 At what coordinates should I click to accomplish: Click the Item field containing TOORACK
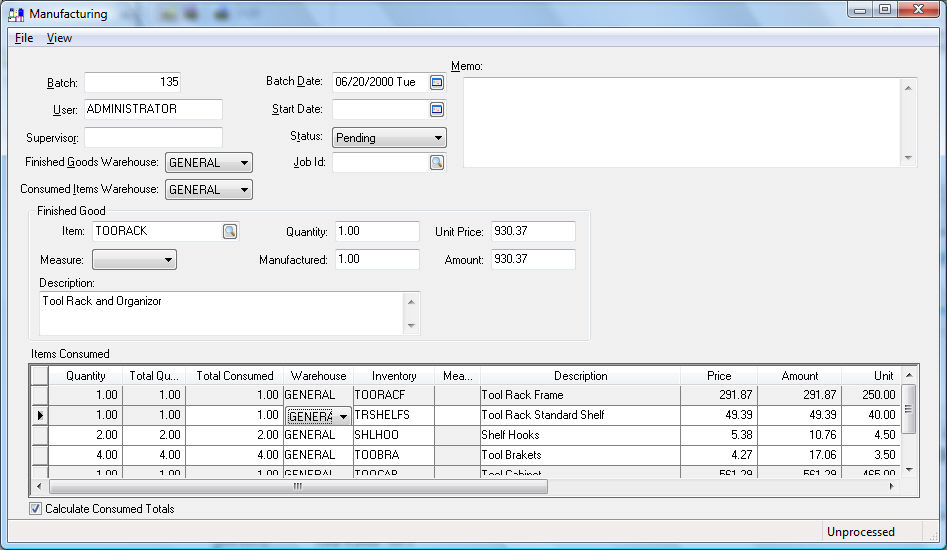coord(158,231)
